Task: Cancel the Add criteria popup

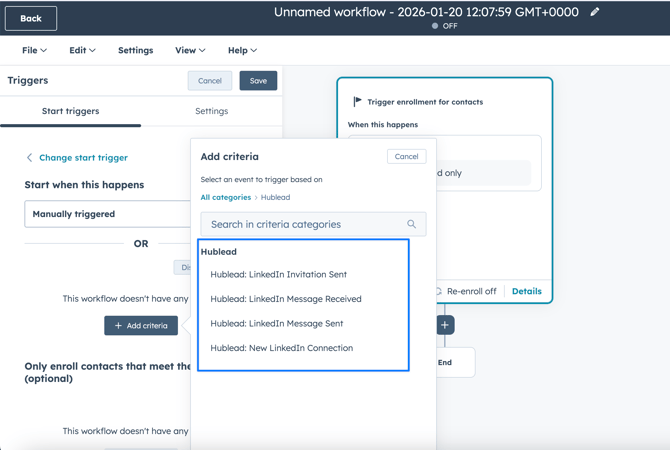Action: [x=406, y=156]
